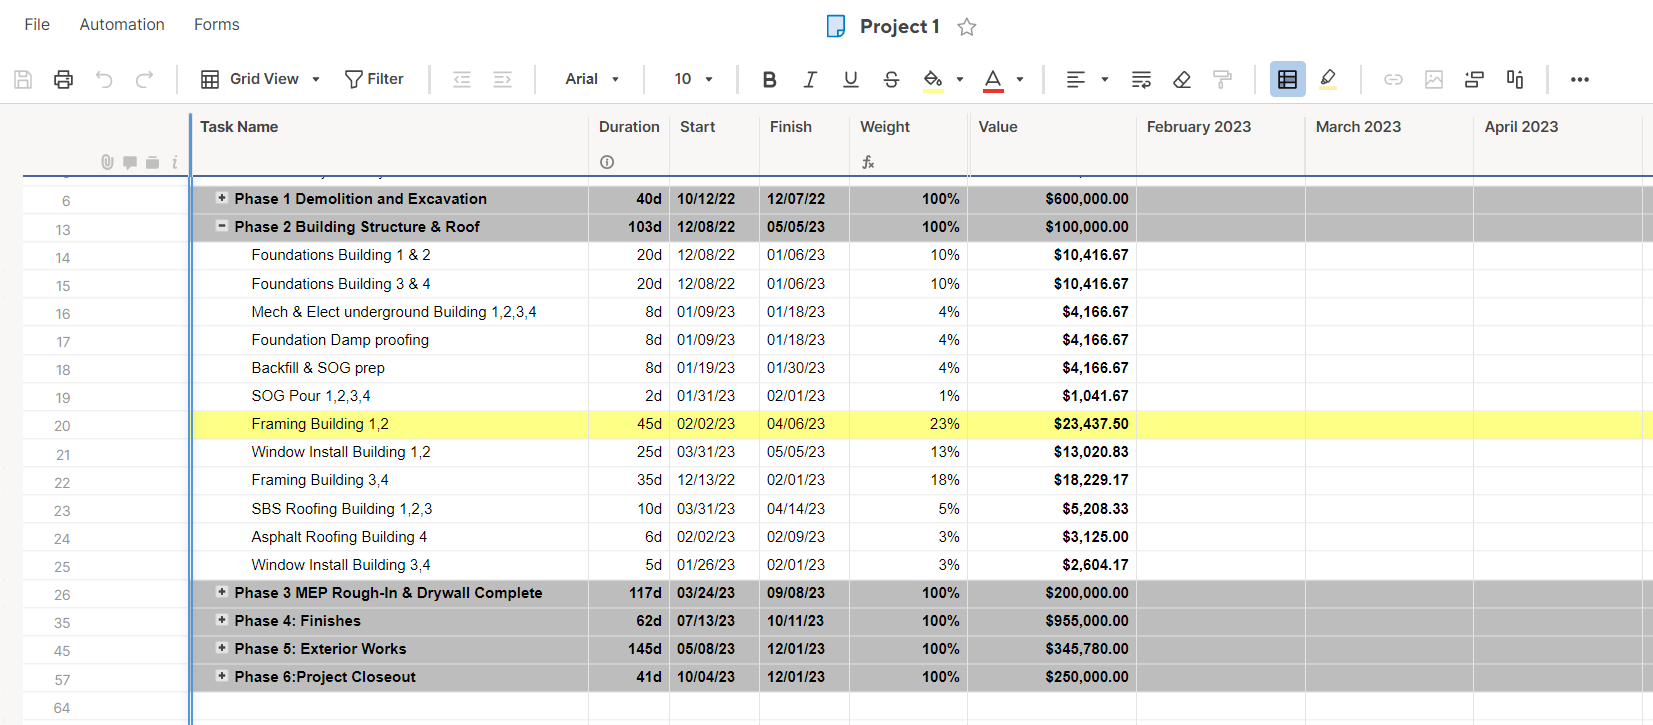Expand Phase 3 MEP Rough-In row
This screenshot has height=725, width=1653.
coord(222,592)
